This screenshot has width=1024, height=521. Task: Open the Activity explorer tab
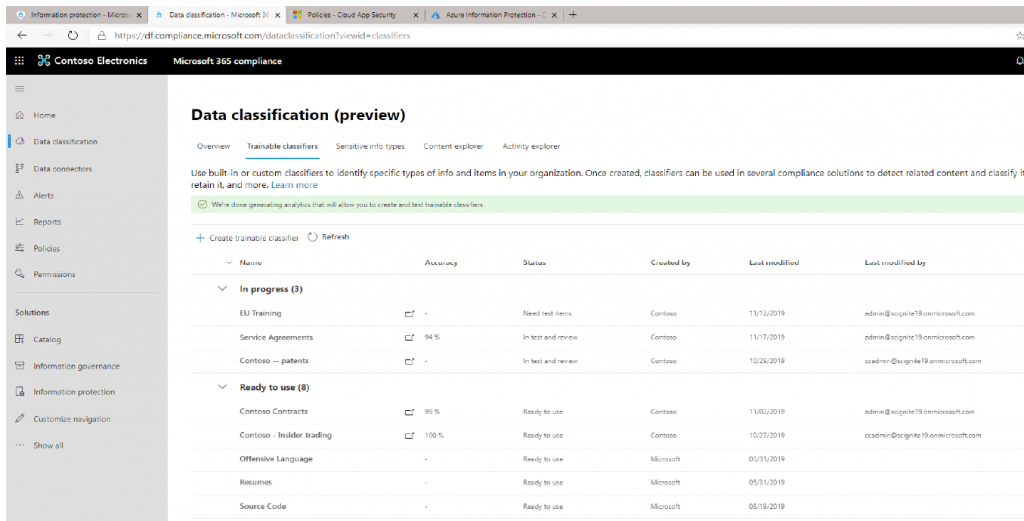(531, 146)
